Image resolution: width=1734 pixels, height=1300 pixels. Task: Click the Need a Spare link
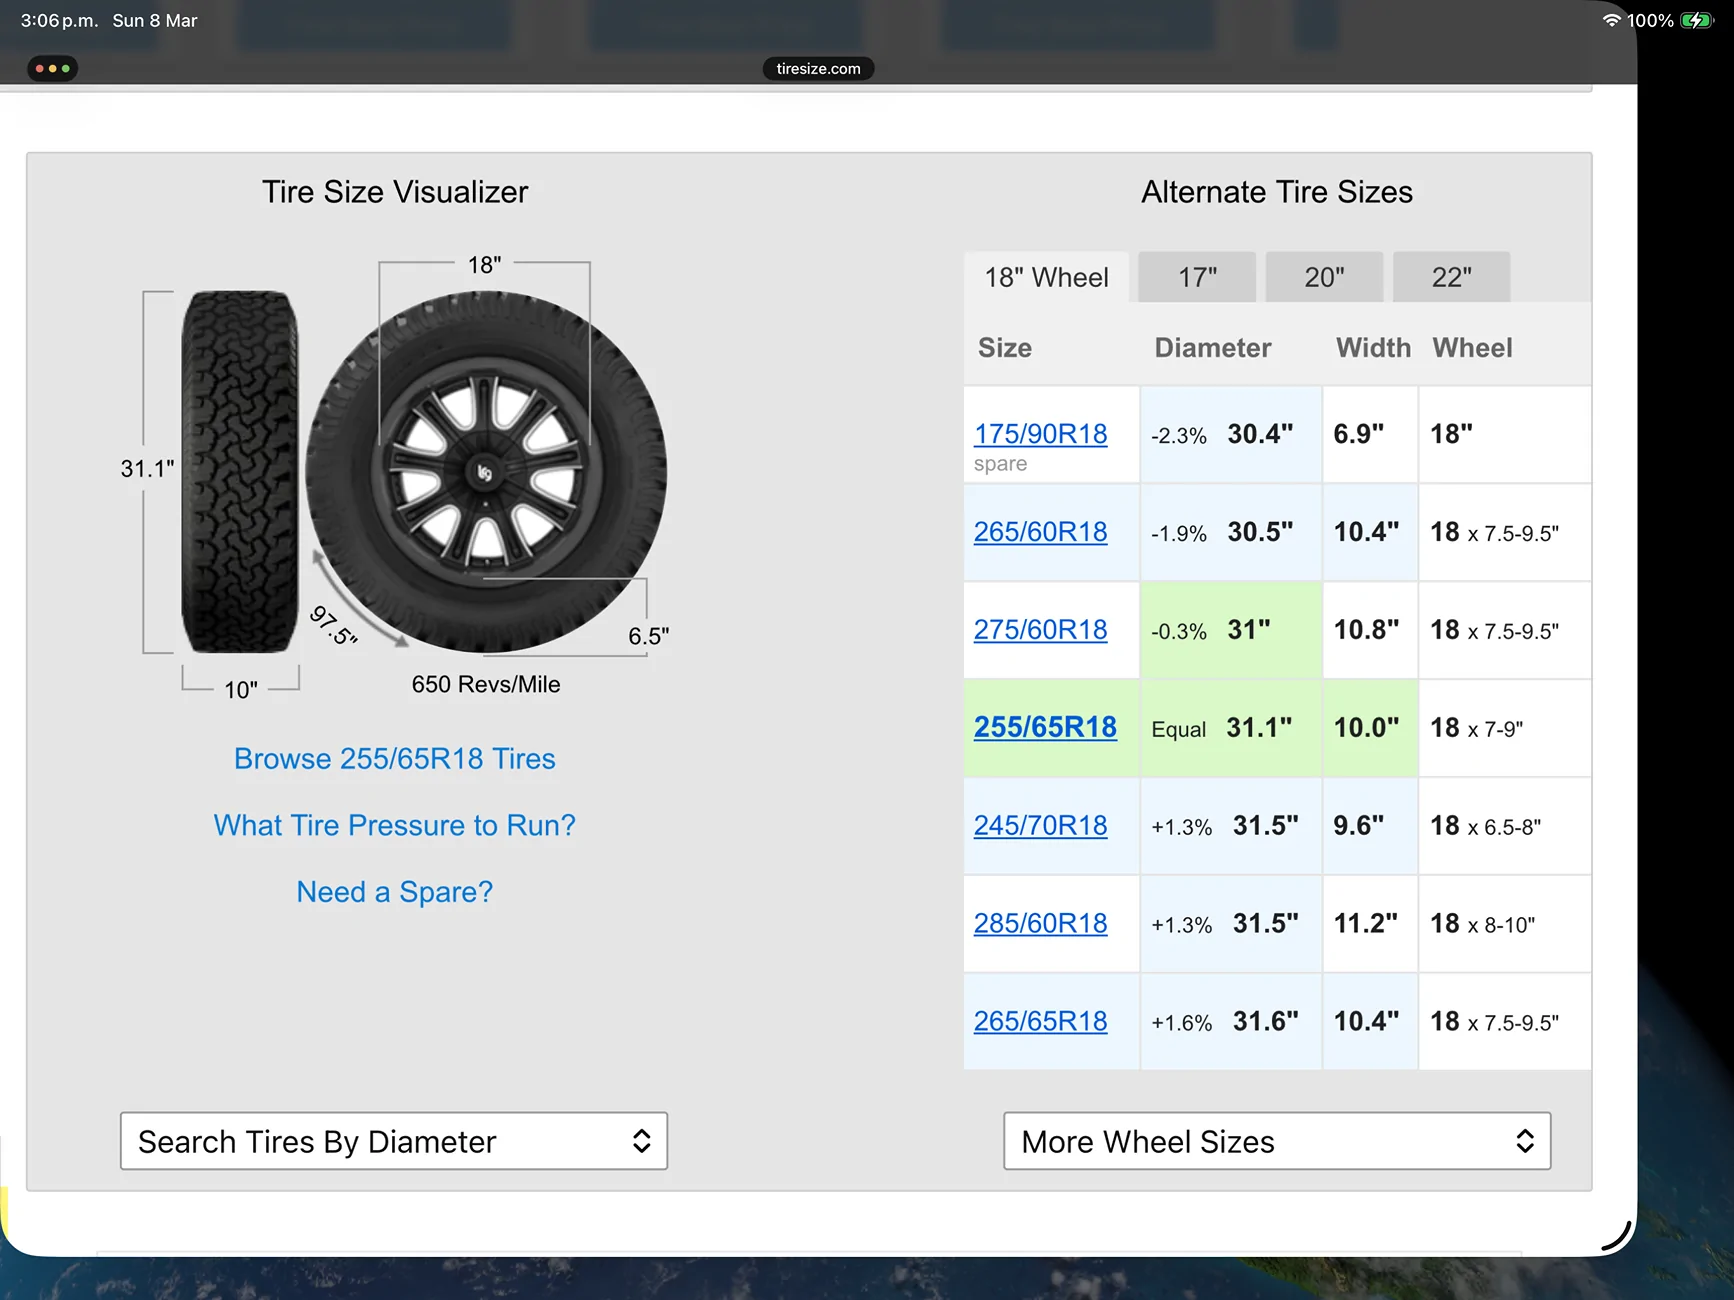(x=394, y=891)
